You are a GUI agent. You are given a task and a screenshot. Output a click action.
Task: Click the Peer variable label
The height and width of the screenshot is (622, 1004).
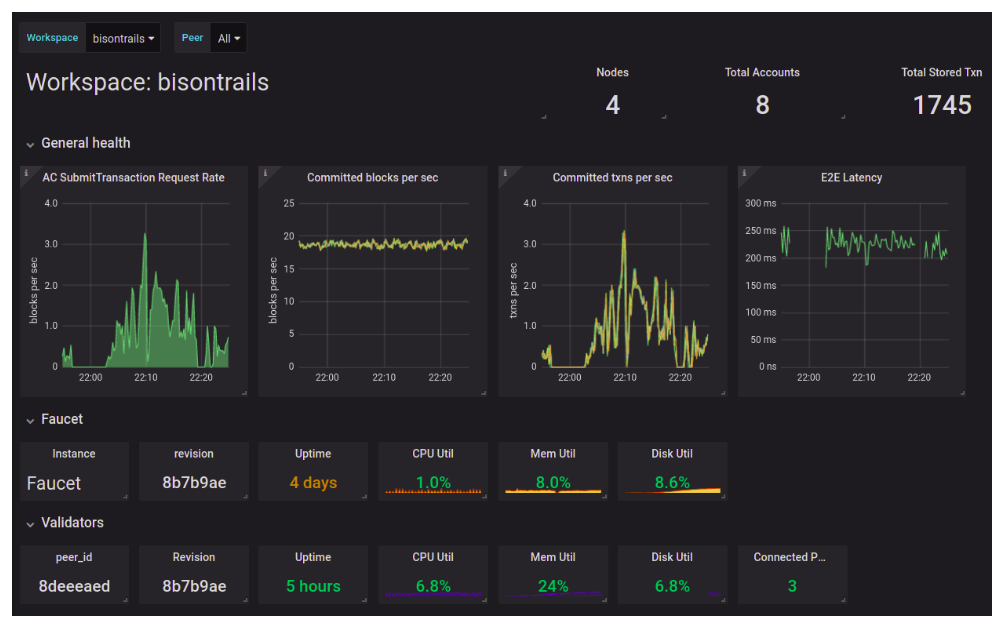click(192, 38)
